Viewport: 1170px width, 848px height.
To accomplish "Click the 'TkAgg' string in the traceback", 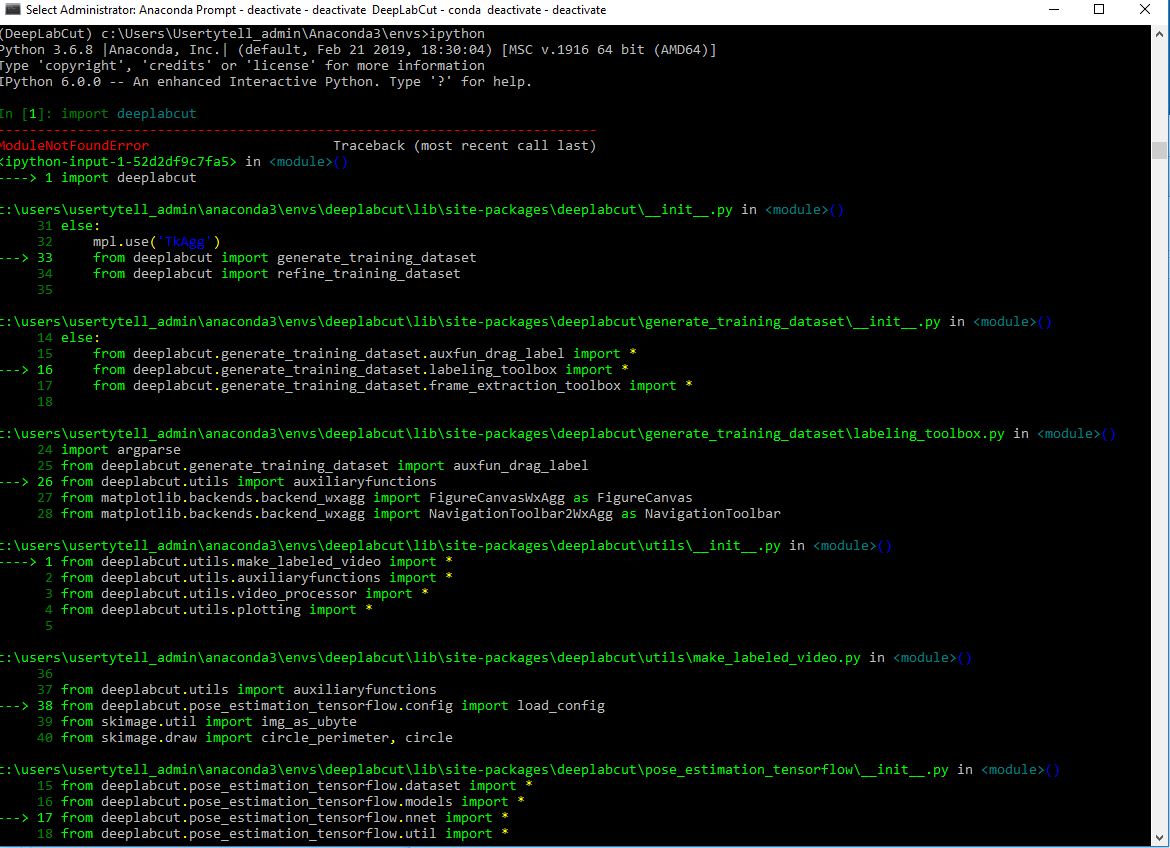I will point(184,241).
